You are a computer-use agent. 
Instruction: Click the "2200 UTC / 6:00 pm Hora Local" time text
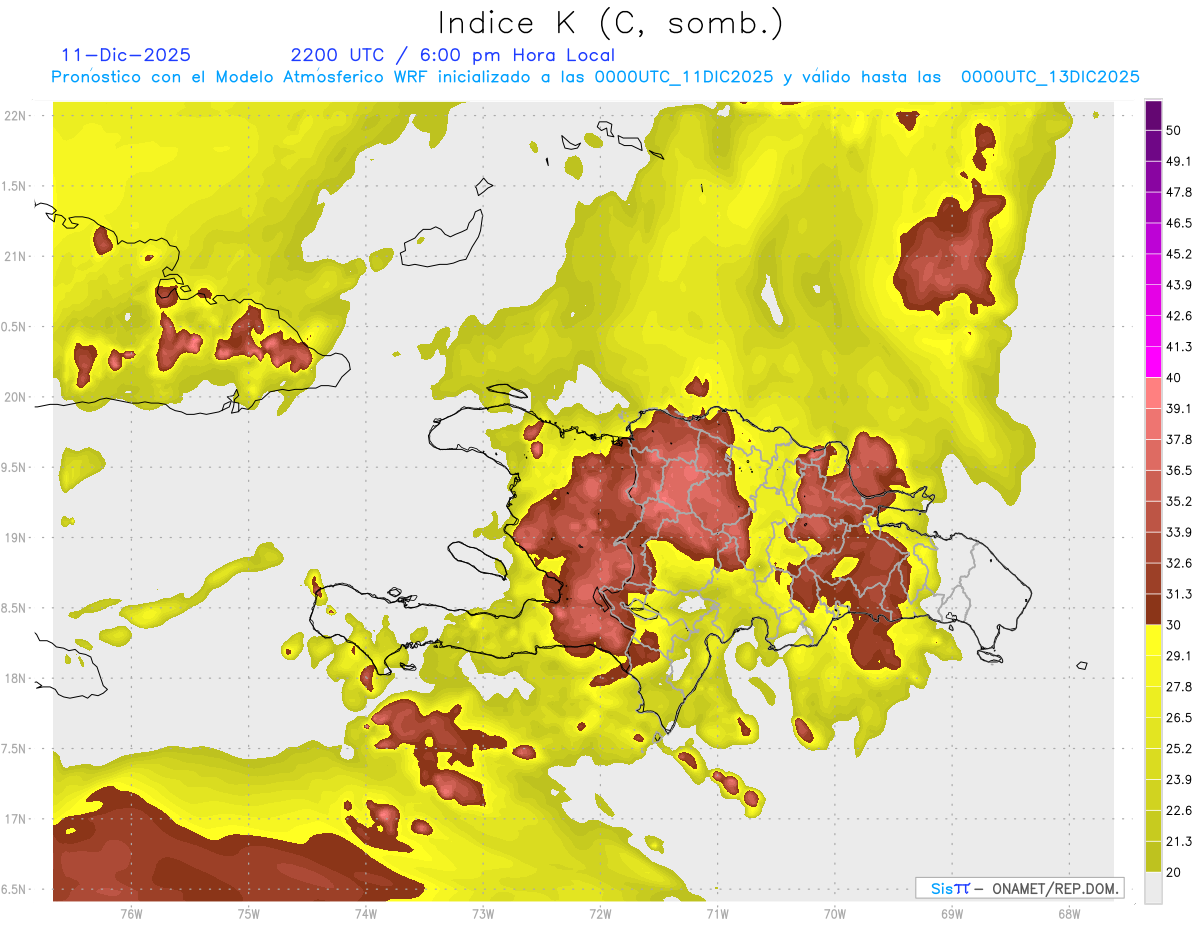click(x=452, y=55)
